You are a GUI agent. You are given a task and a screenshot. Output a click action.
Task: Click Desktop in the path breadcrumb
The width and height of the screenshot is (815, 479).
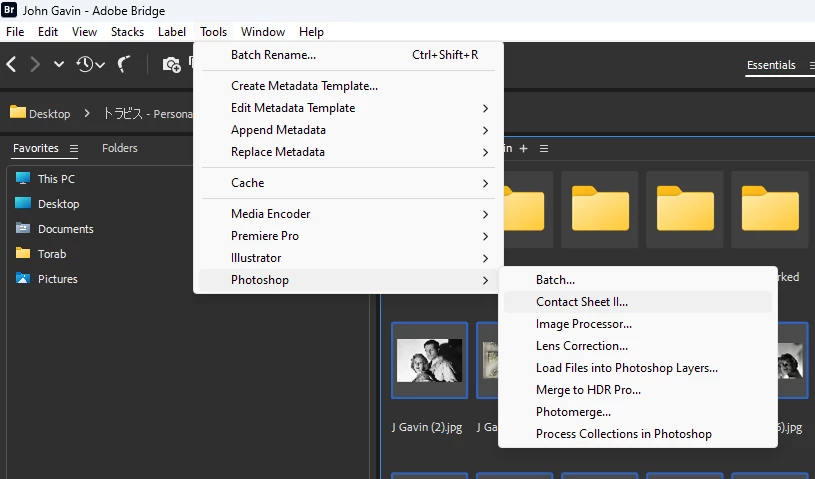tap(41, 113)
